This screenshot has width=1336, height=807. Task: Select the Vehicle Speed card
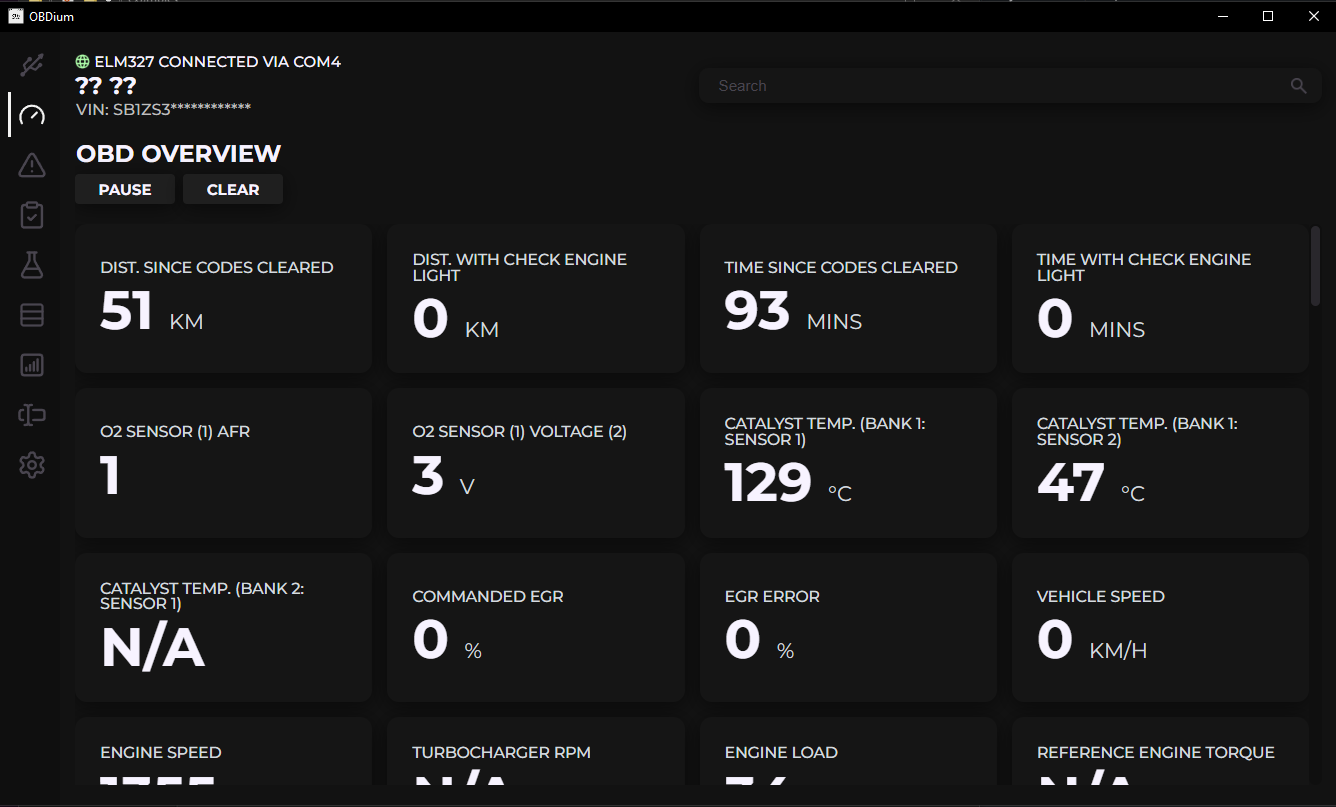point(1160,628)
